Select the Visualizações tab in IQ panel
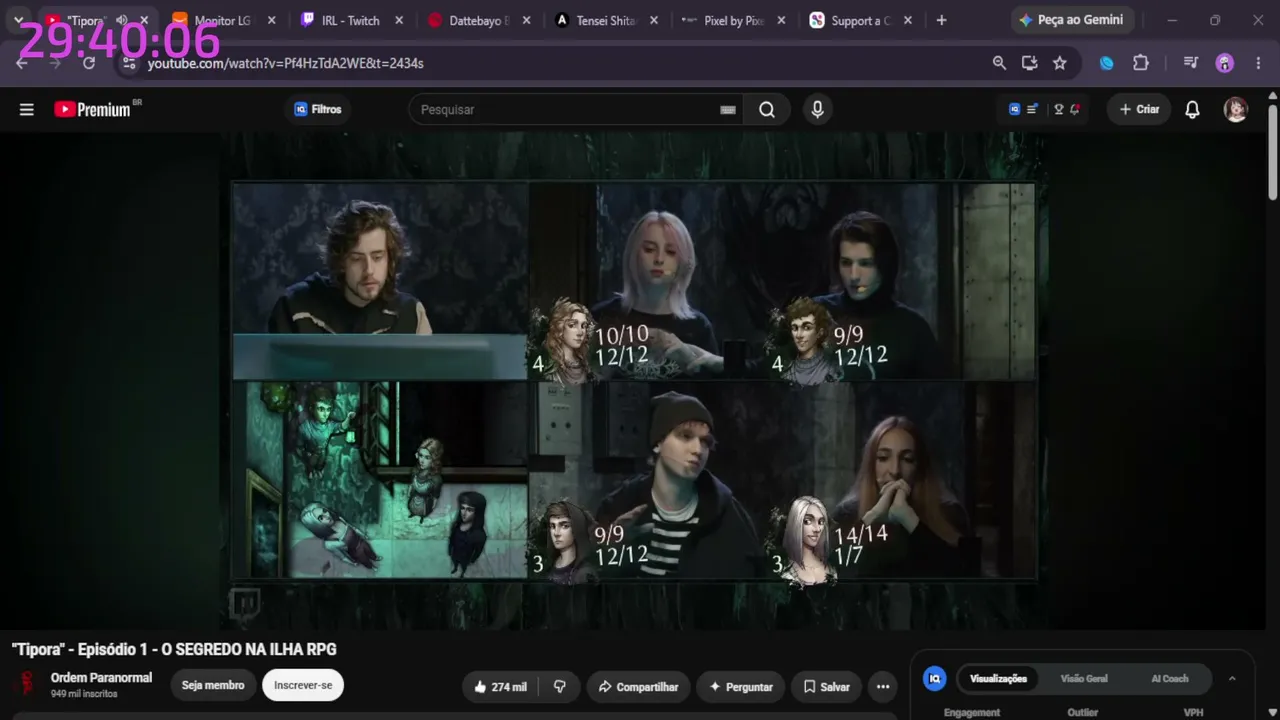The width and height of the screenshot is (1280, 720). click(998, 679)
